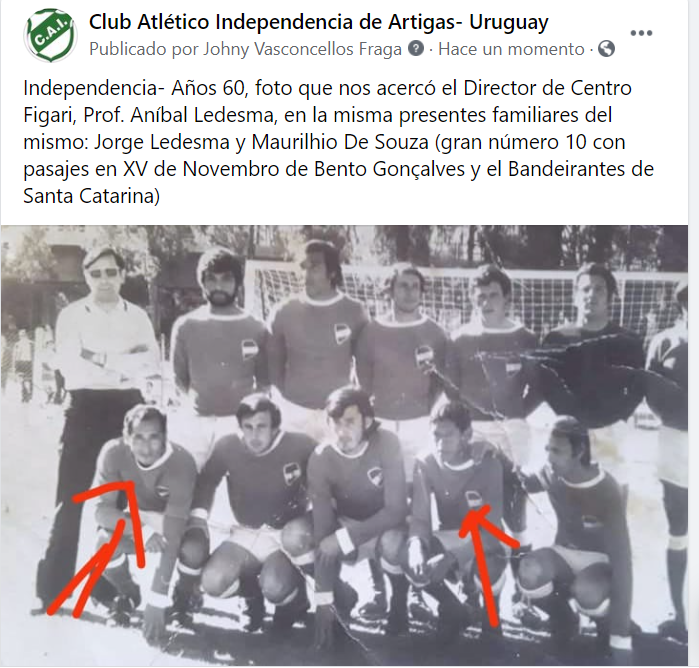Image resolution: width=699 pixels, height=668 pixels.
Task: Open the three-dot post options menu
Action: point(641,33)
